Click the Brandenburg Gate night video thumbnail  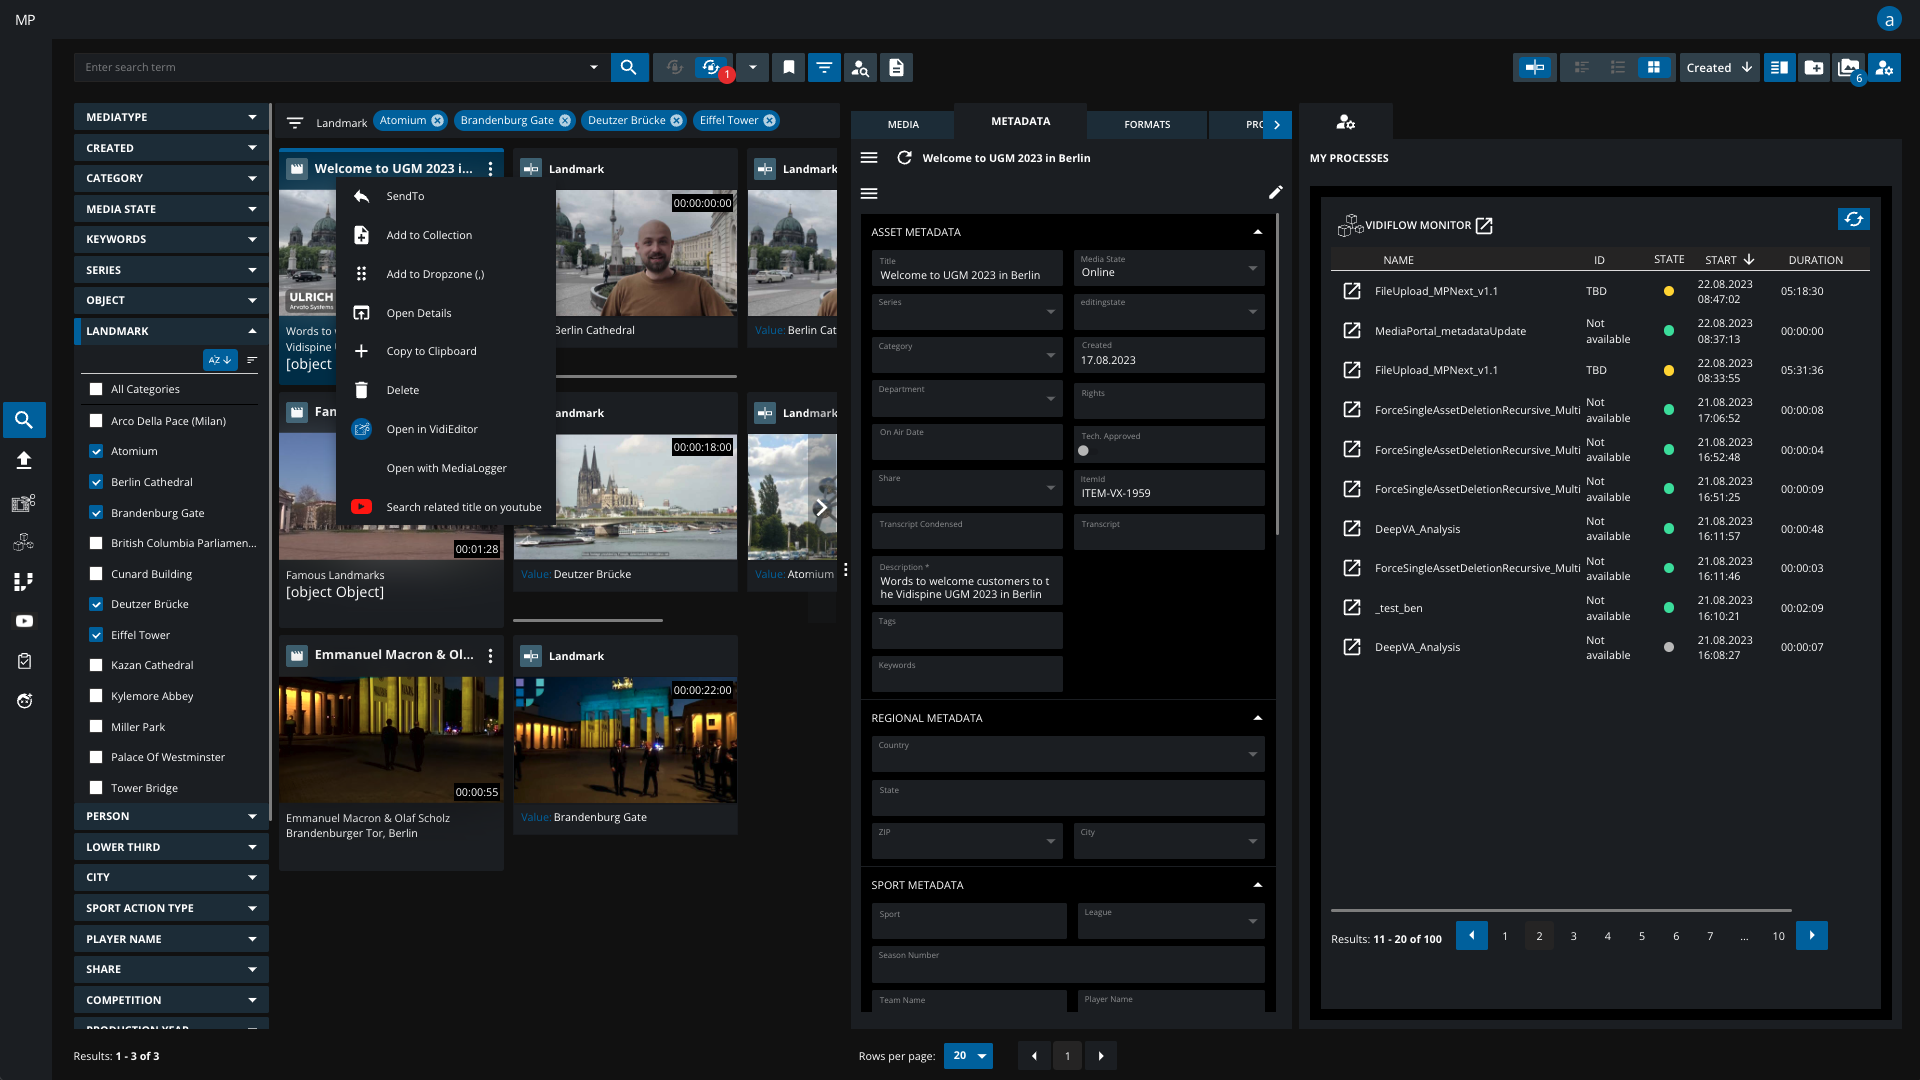625,740
